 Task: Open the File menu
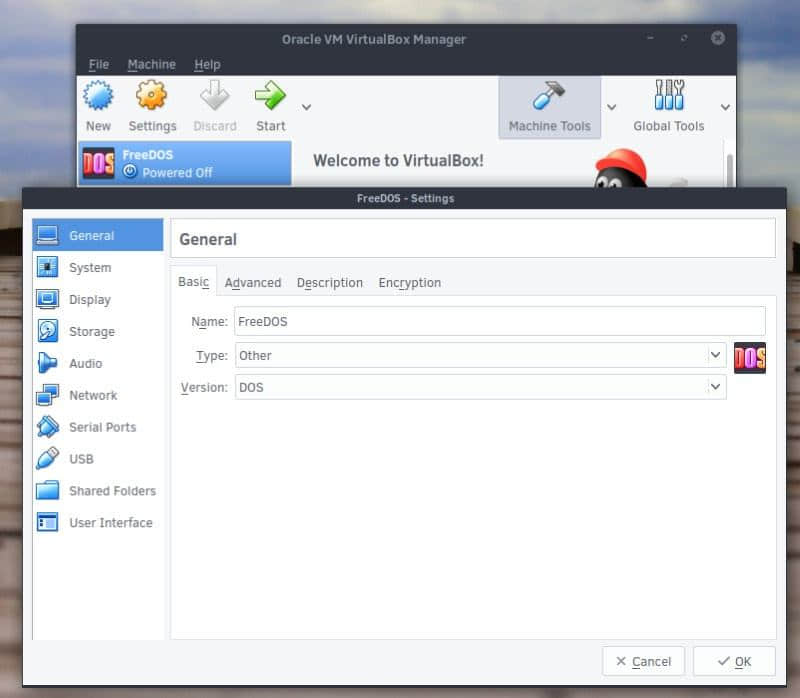tap(99, 64)
